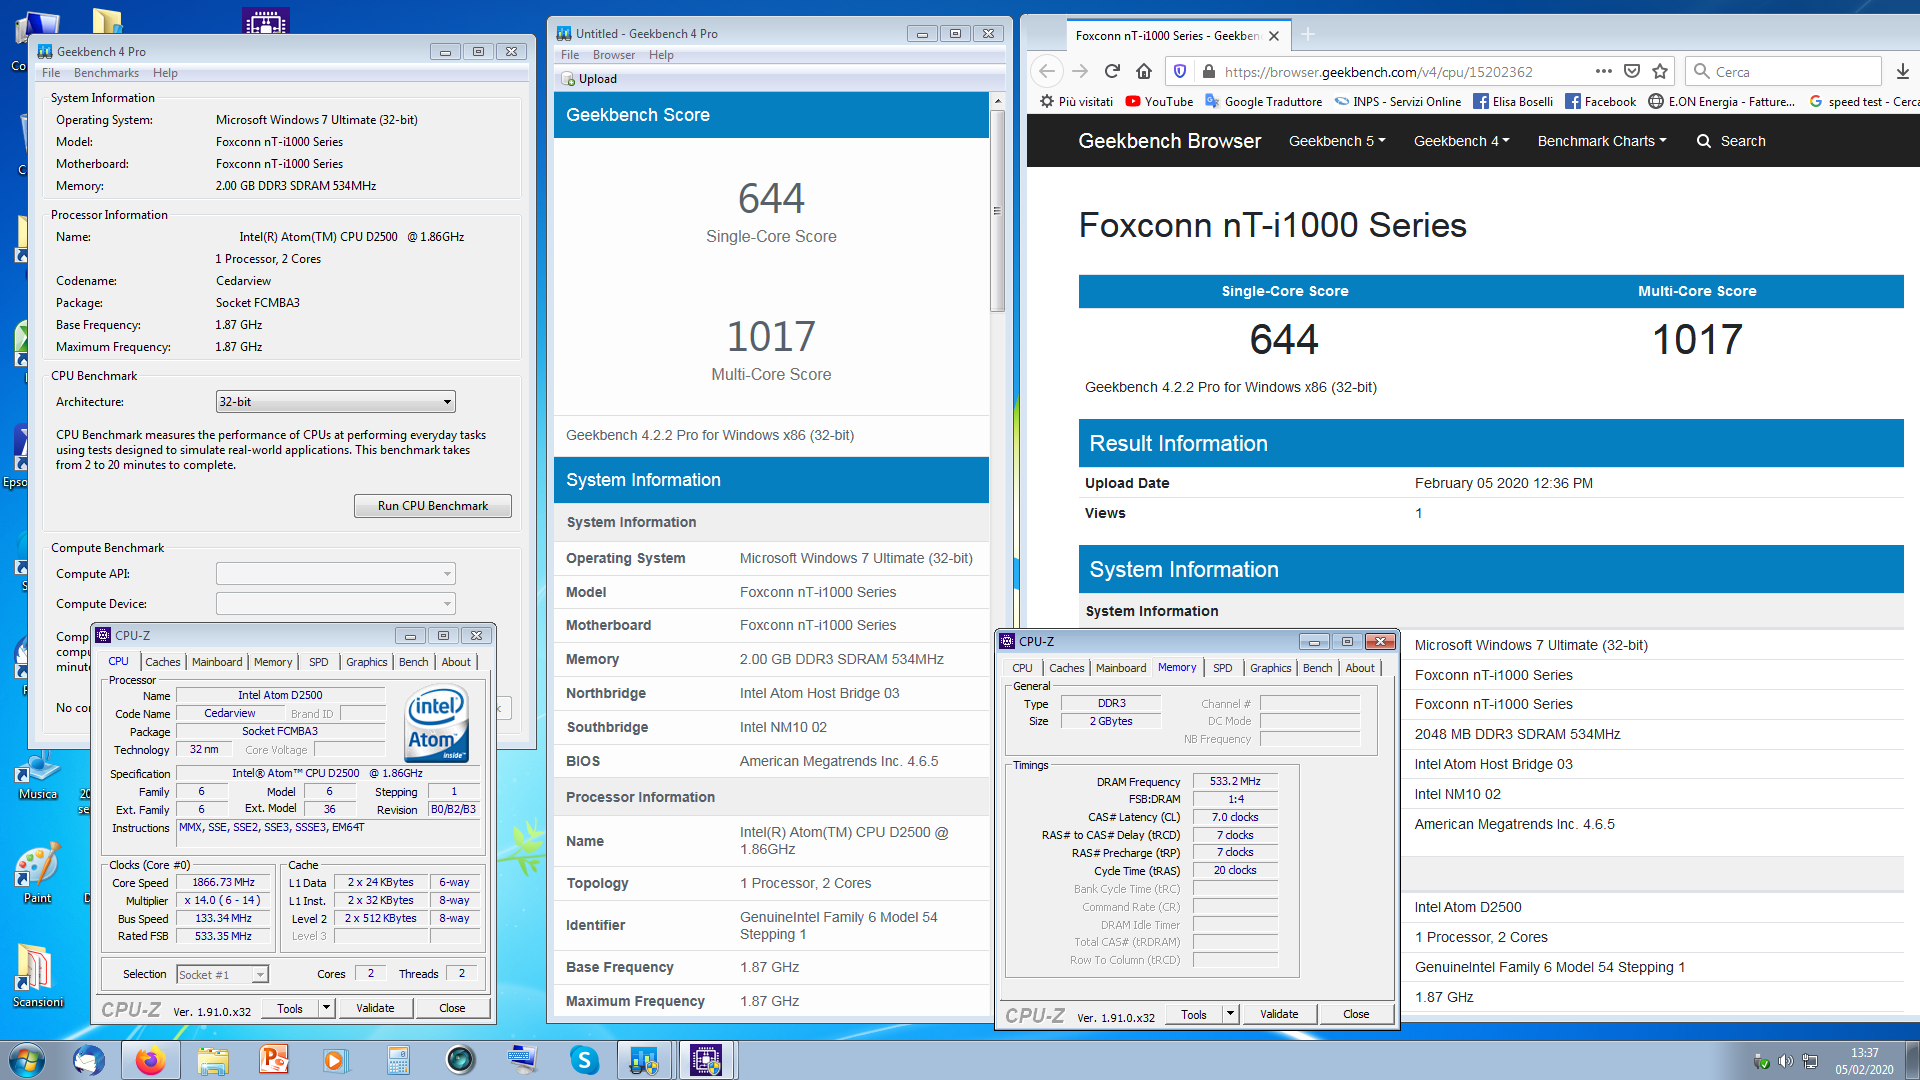
Task: Open Calculator from taskbar
Action: click(x=398, y=1060)
